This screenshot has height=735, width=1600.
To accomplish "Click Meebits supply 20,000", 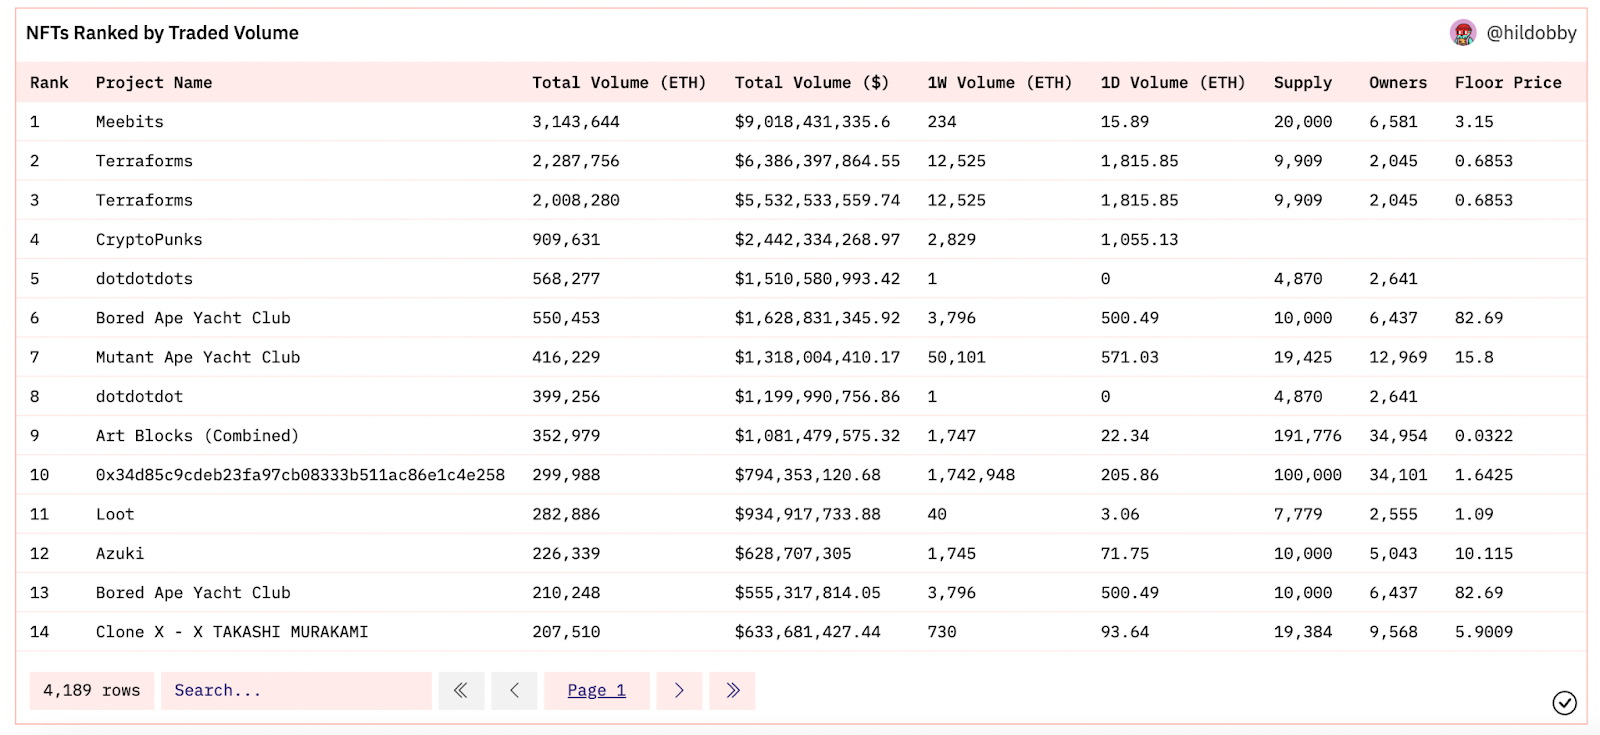I will click(1303, 122).
